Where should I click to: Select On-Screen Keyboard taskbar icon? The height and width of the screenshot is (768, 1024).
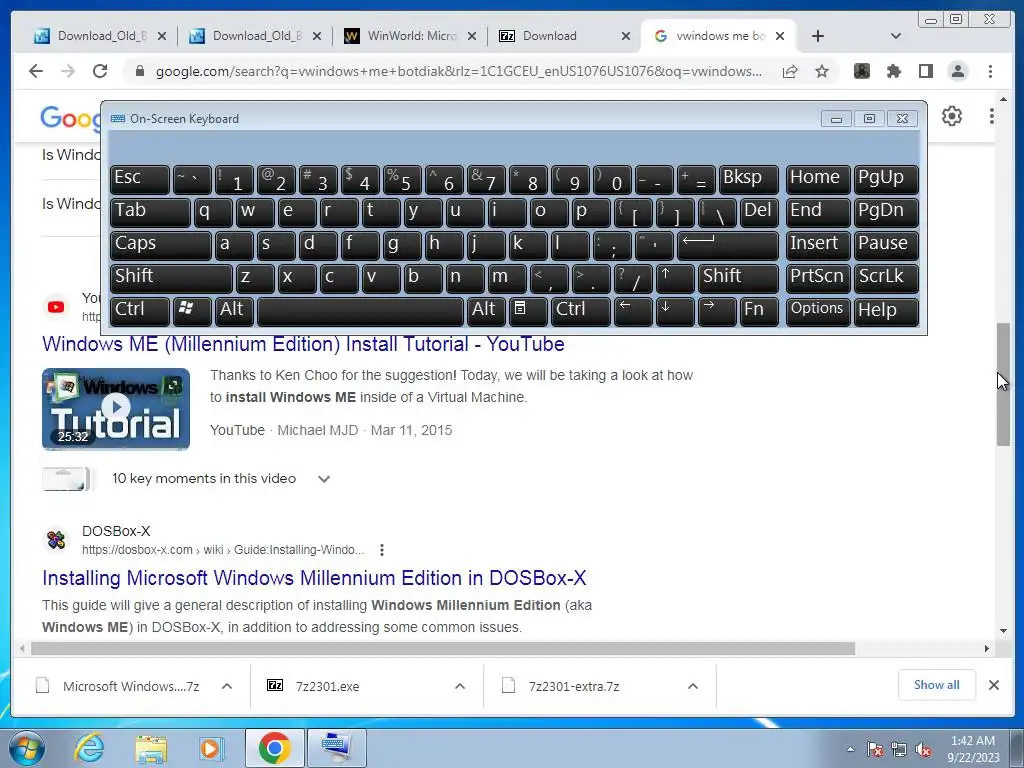pos(337,748)
